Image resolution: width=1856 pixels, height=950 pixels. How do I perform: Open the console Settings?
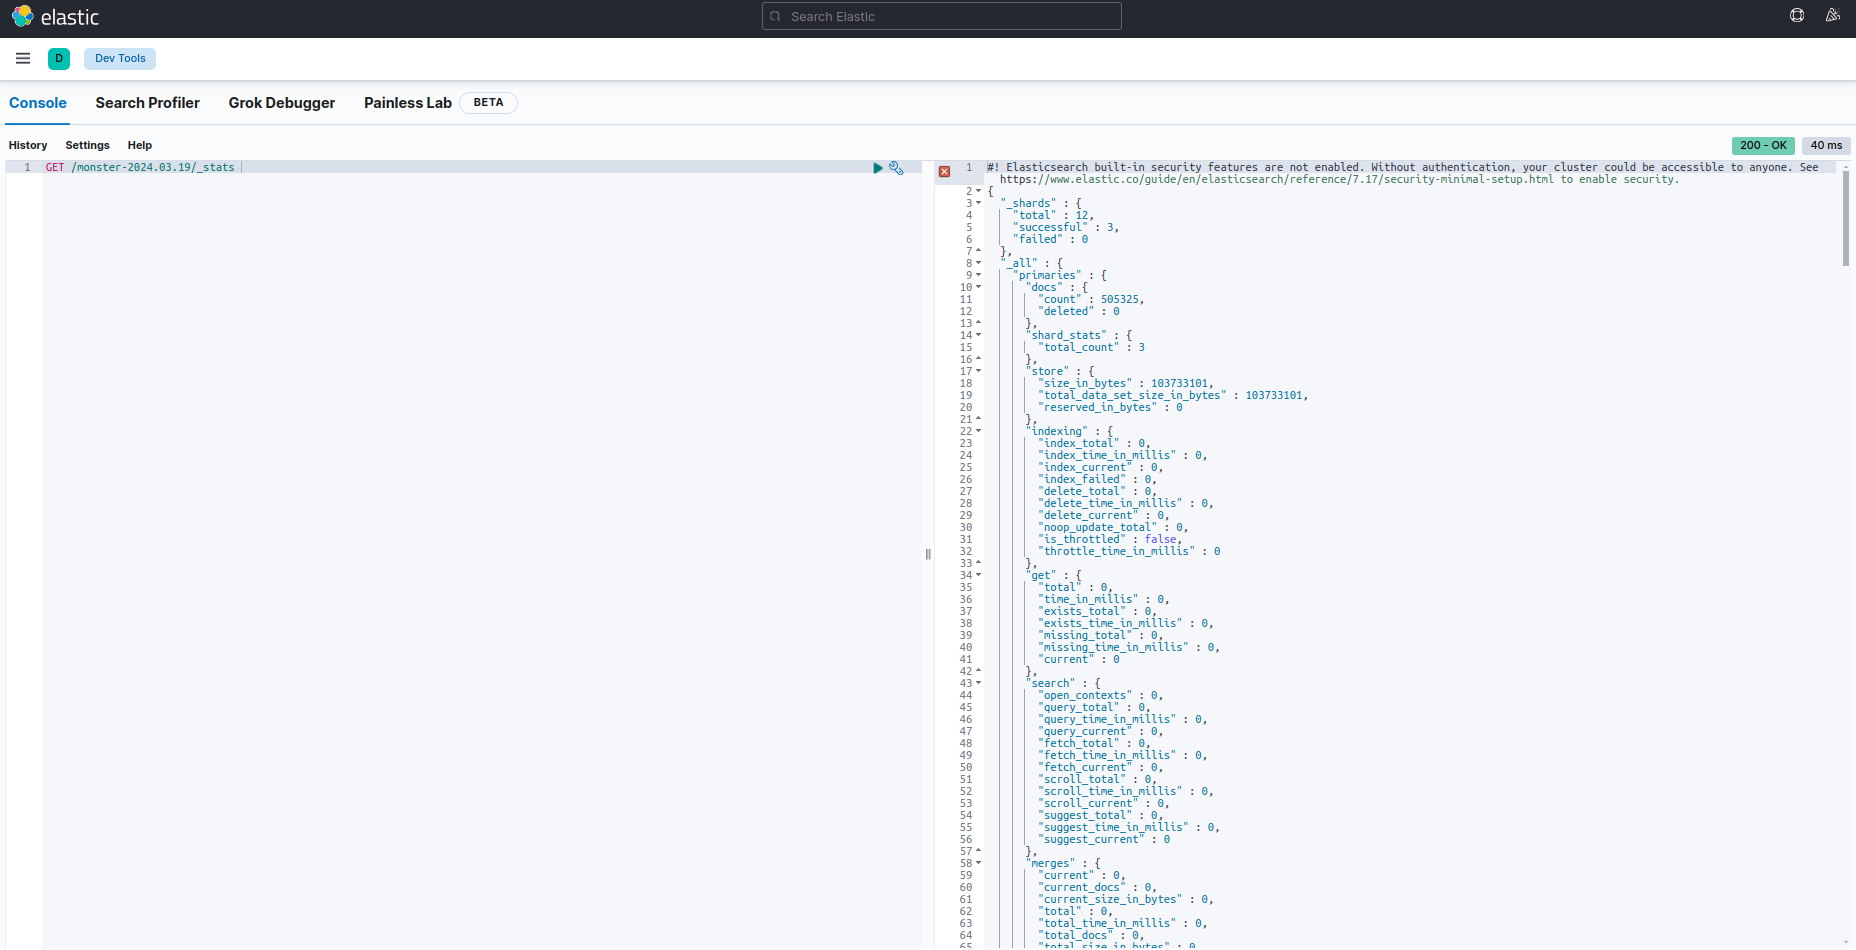[x=87, y=145]
